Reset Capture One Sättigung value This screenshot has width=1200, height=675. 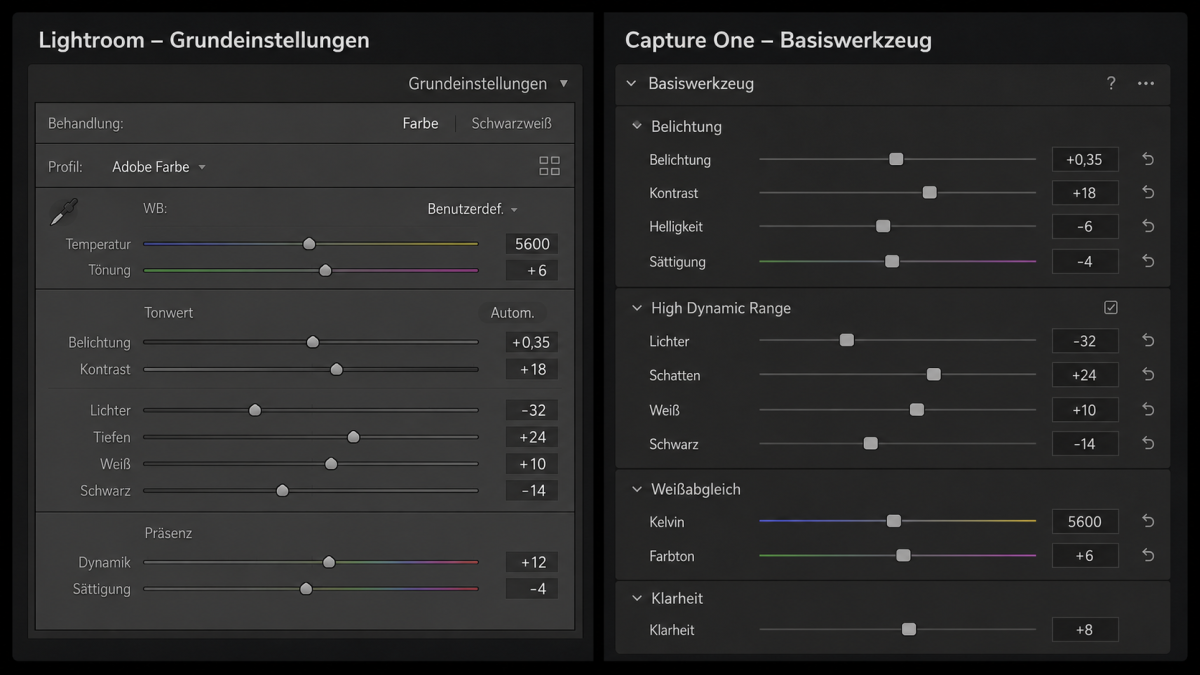click(x=1148, y=262)
